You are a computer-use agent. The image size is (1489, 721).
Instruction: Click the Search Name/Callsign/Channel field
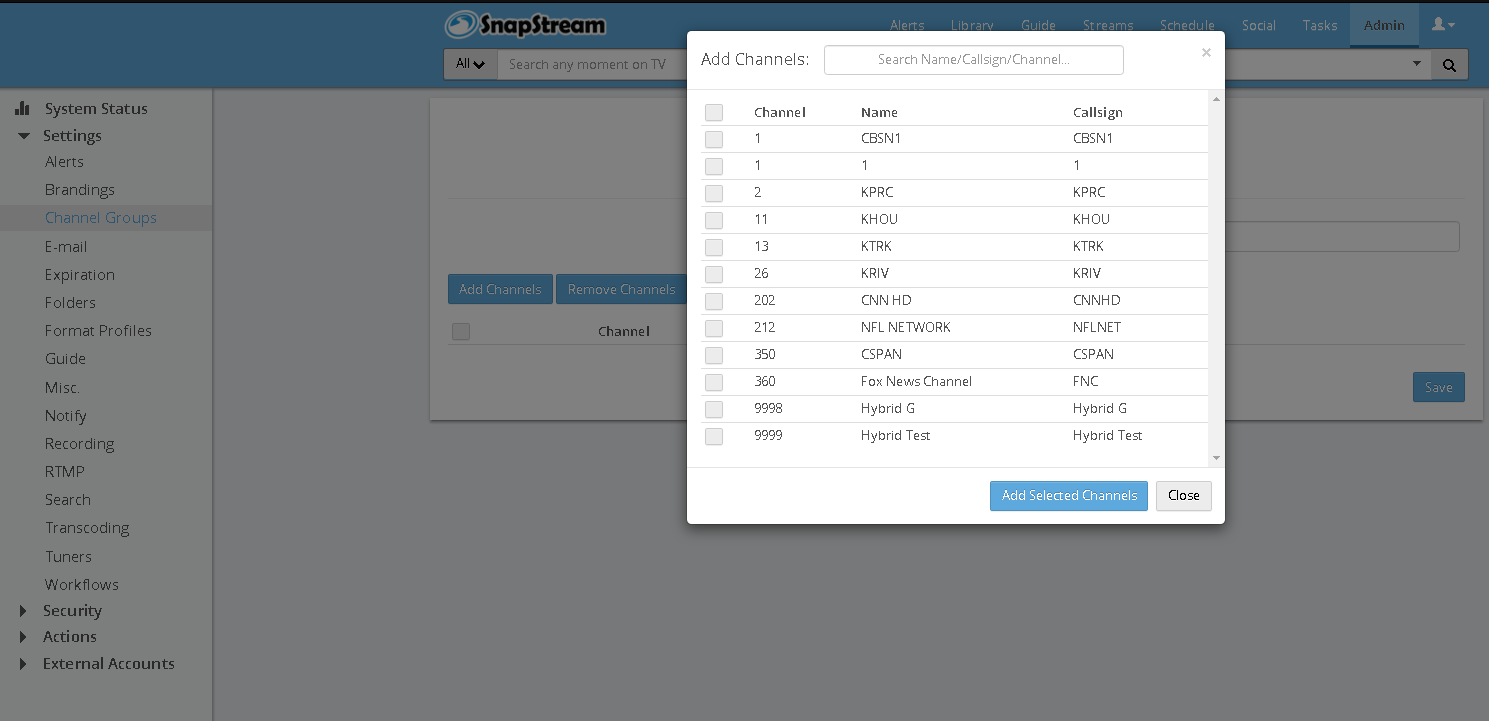click(x=974, y=60)
